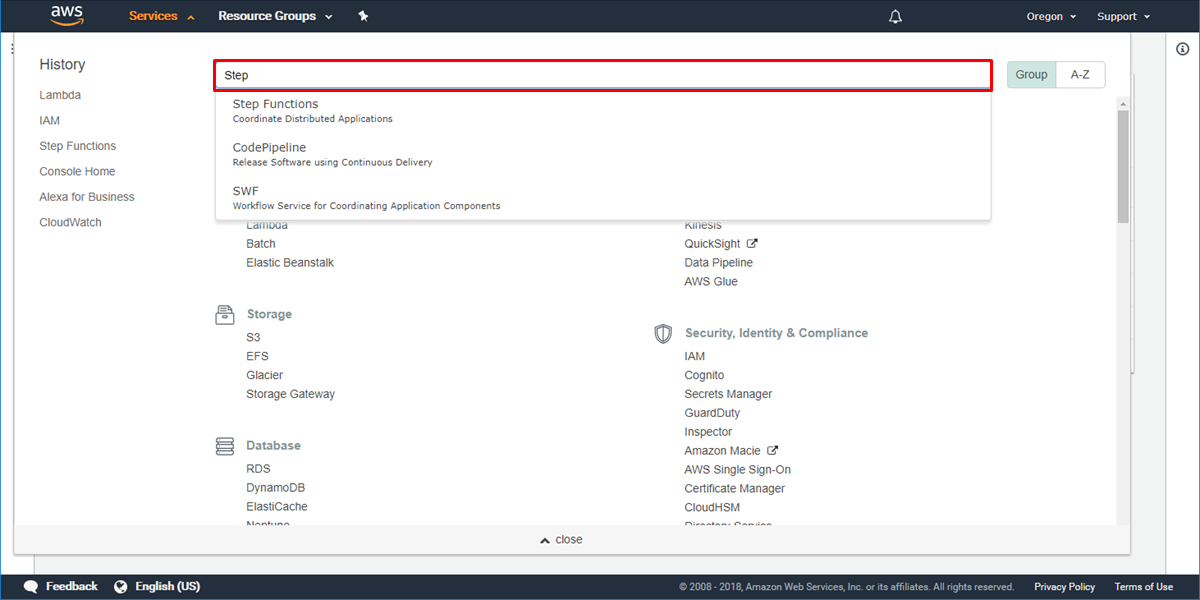Open Storage Gateway service
1200x600 pixels.
[x=291, y=395]
